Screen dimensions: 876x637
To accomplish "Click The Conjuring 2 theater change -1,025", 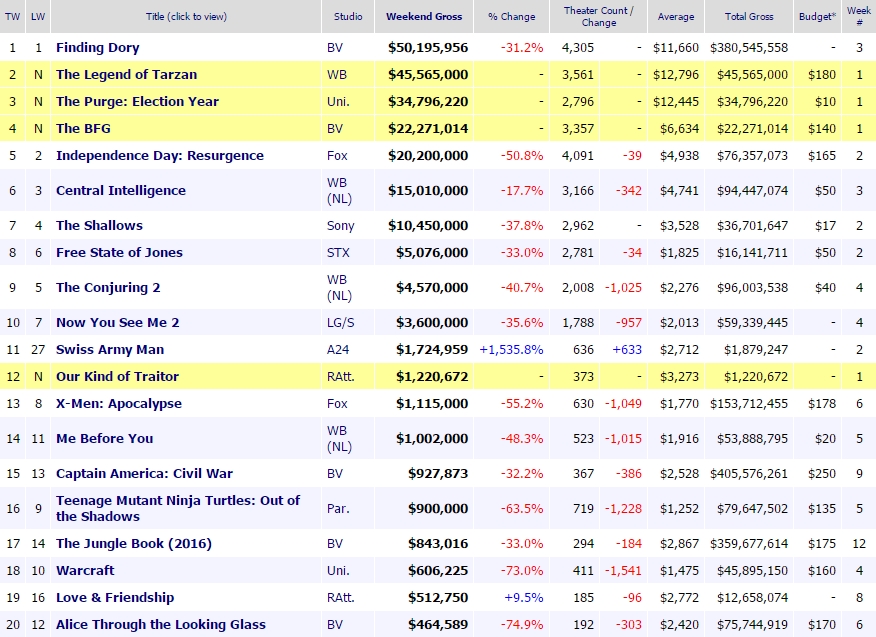I will pyautogui.click(x=623, y=287).
